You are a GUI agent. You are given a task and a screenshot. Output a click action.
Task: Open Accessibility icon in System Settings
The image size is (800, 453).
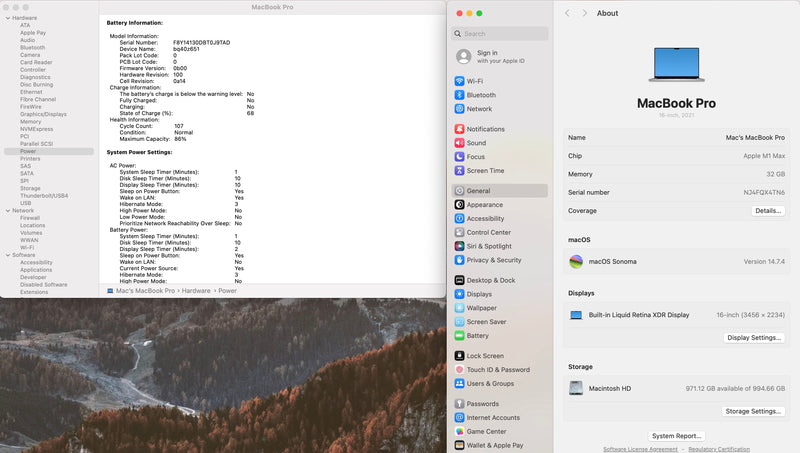(459, 218)
